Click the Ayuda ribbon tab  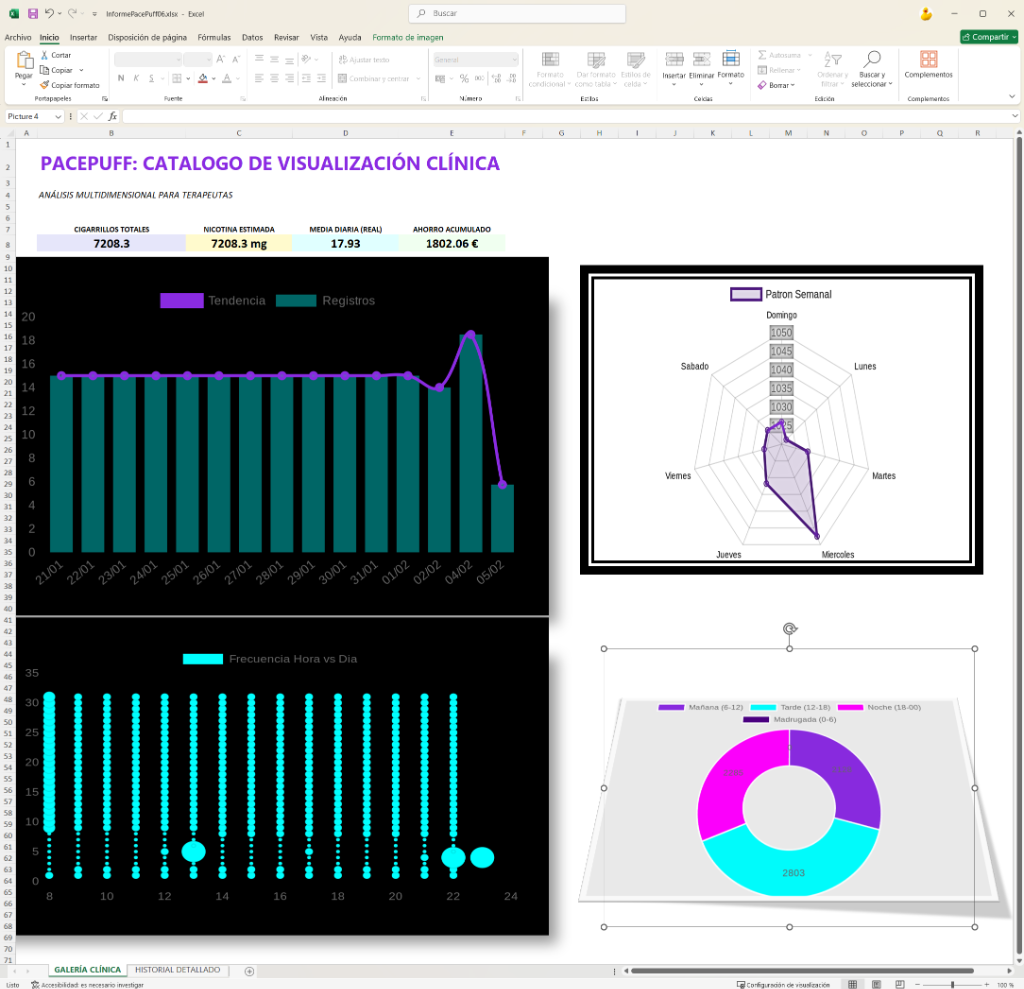click(x=350, y=37)
